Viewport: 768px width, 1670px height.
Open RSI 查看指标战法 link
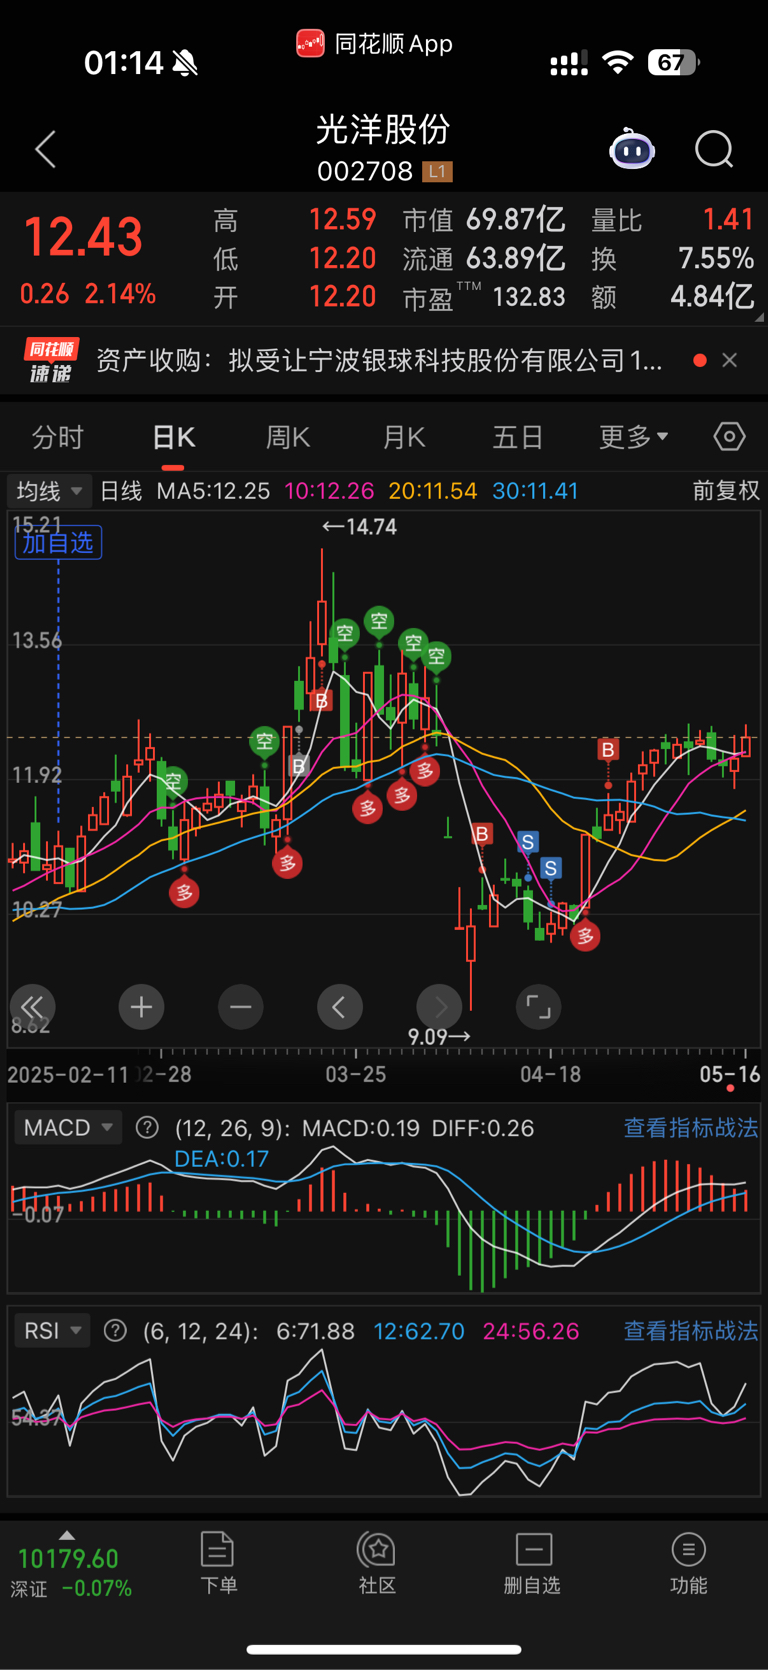click(691, 1331)
